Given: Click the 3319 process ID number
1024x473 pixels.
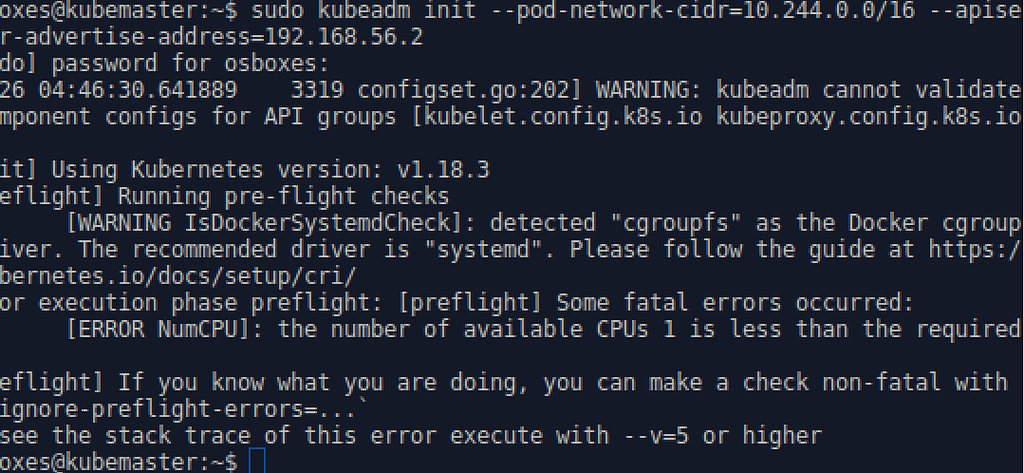Looking at the screenshot, I should (317, 90).
